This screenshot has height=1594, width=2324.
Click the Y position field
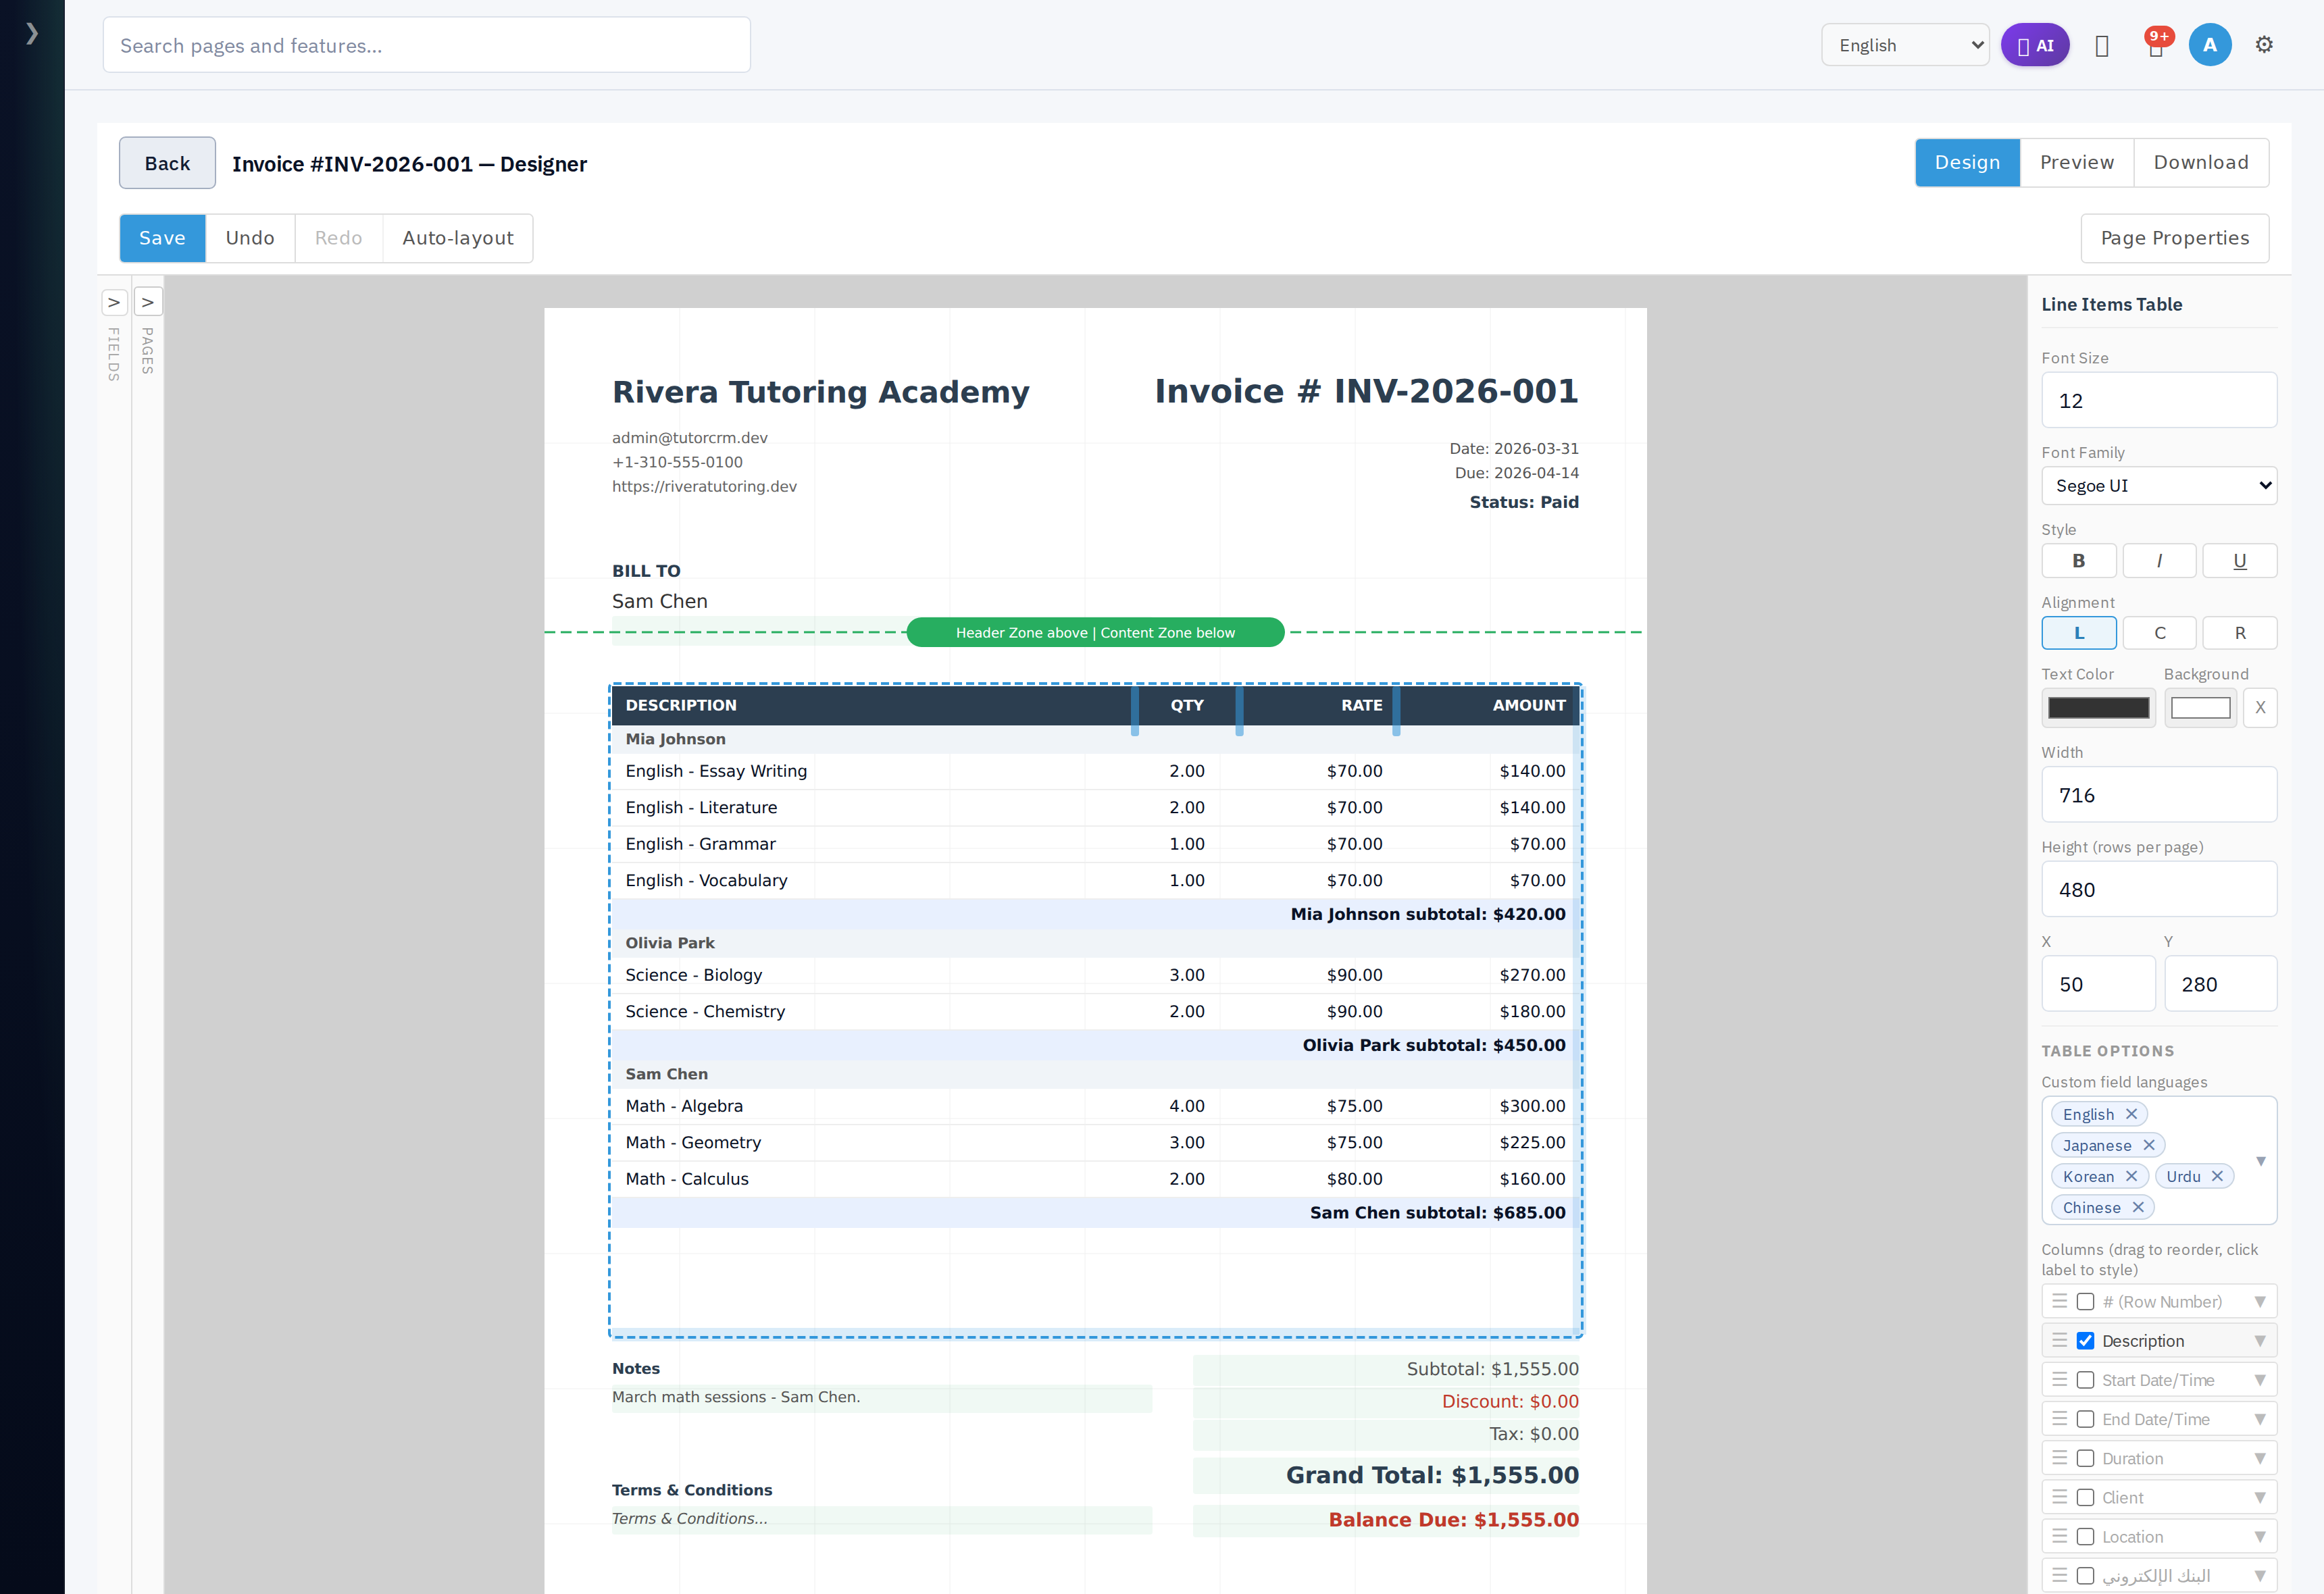pyautogui.click(x=2221, y=984)
